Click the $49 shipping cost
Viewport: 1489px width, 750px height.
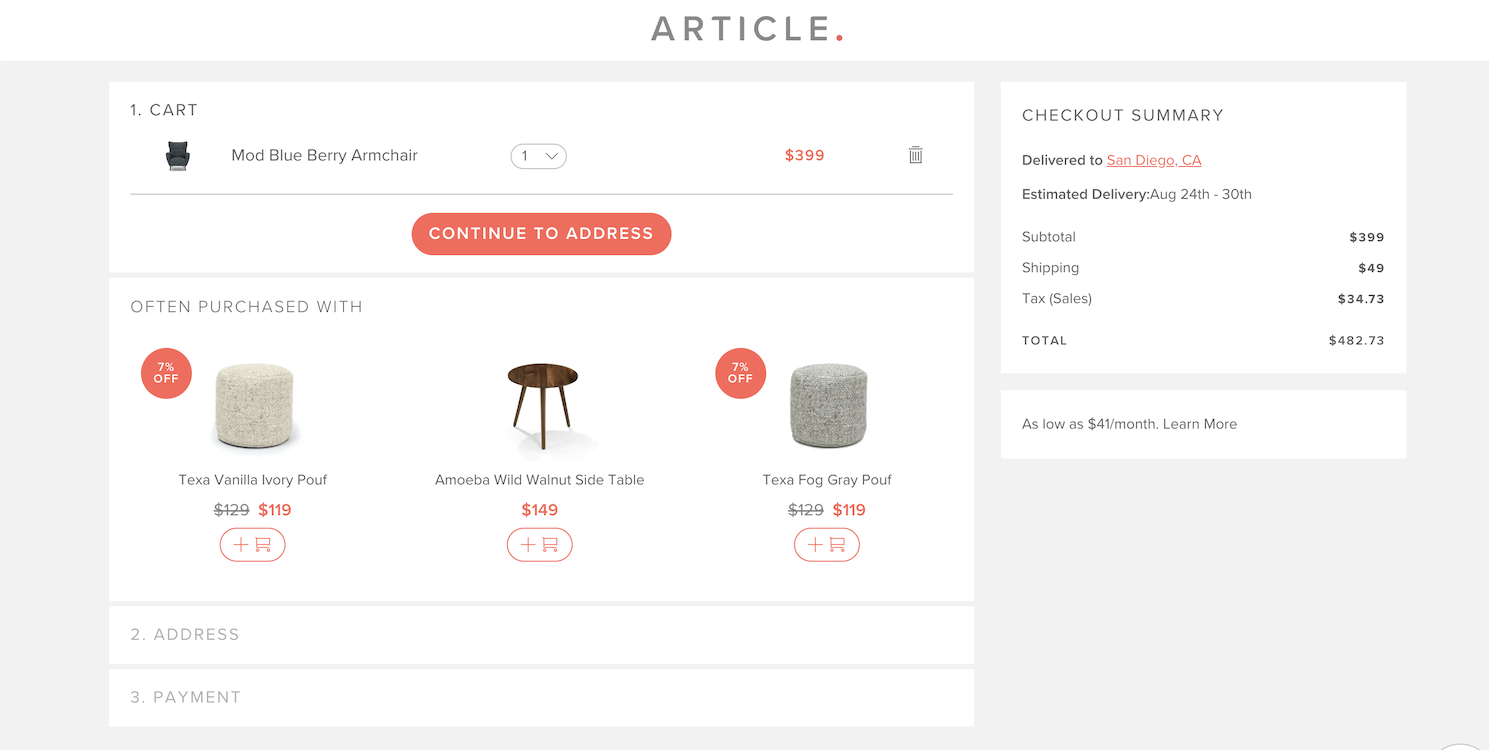pyautogui.click(x=1371, y=268)
